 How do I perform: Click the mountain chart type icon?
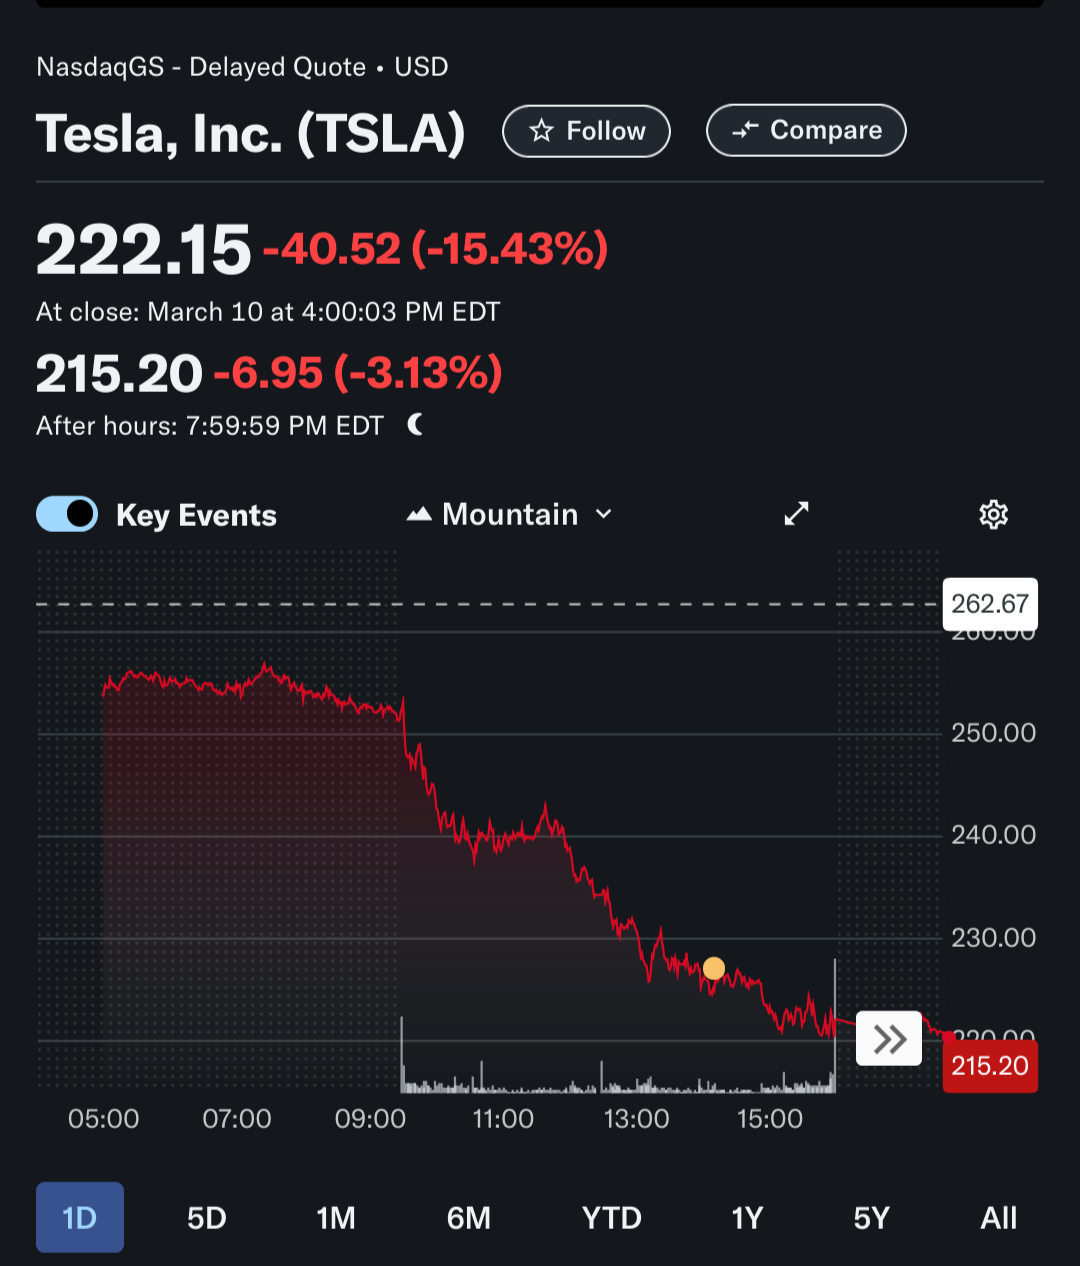[x=419, y=515]
